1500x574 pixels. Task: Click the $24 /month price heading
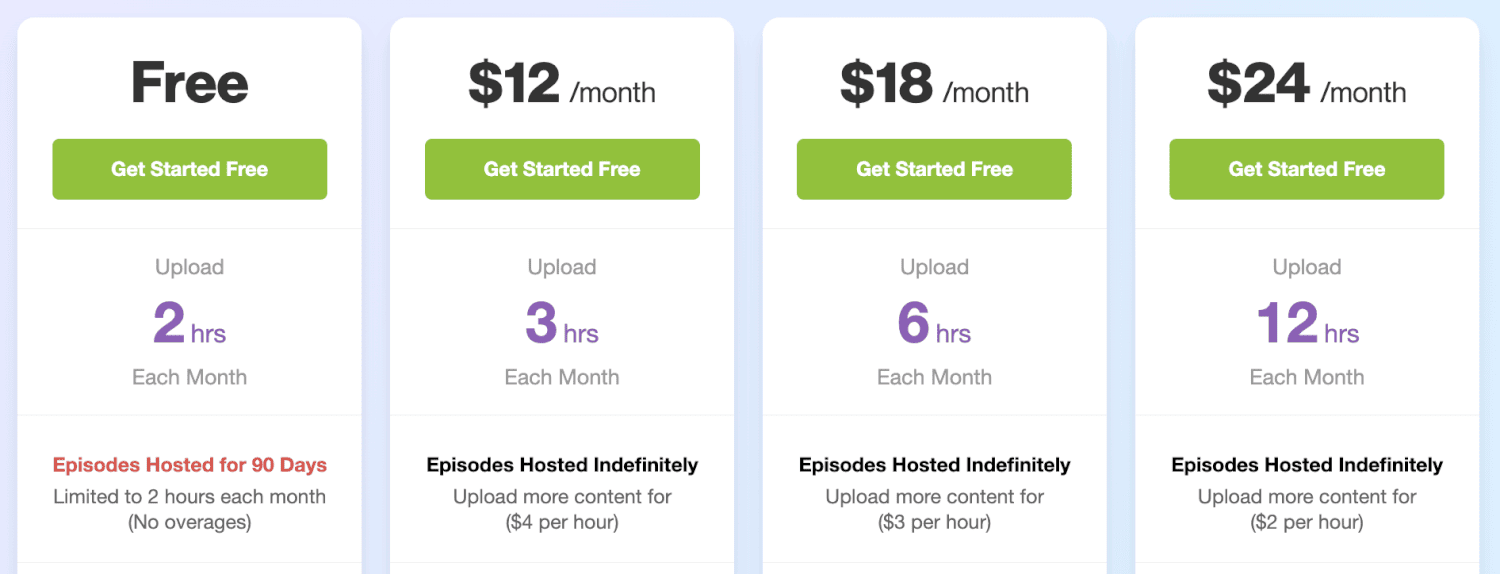tap(1307, 84)
